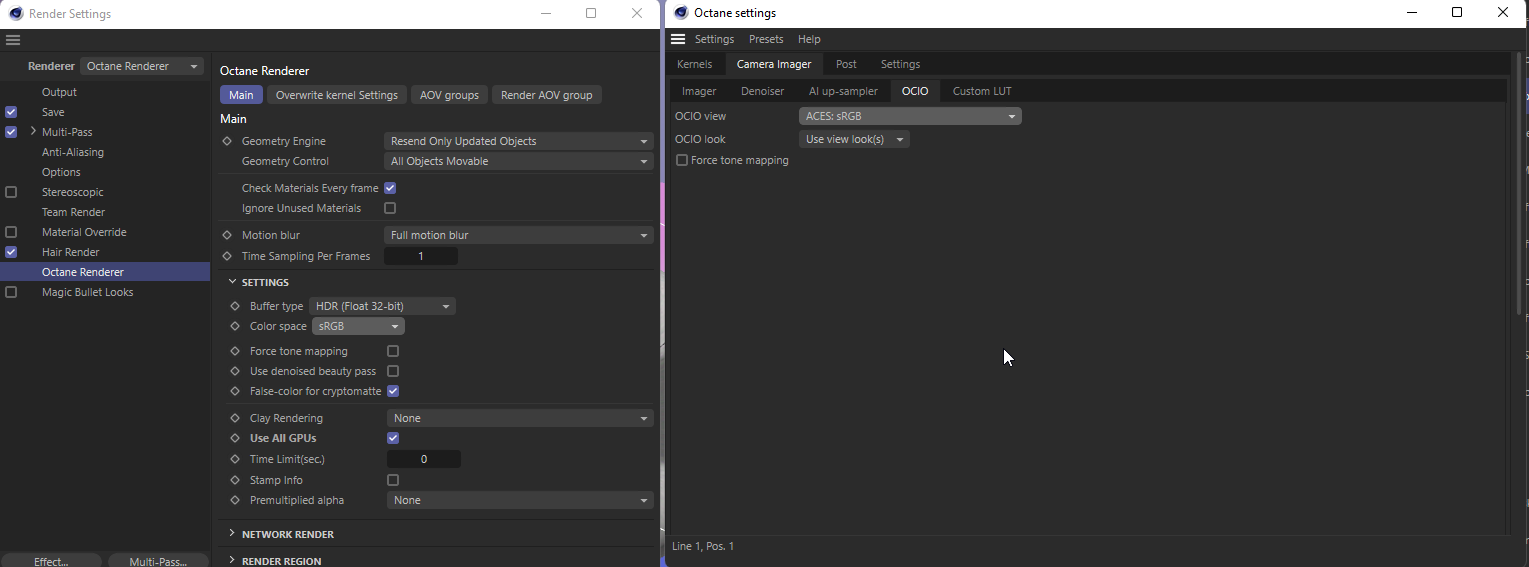
Task: Click the Octane settings hamburger menu icon
Action: (678, 39)
